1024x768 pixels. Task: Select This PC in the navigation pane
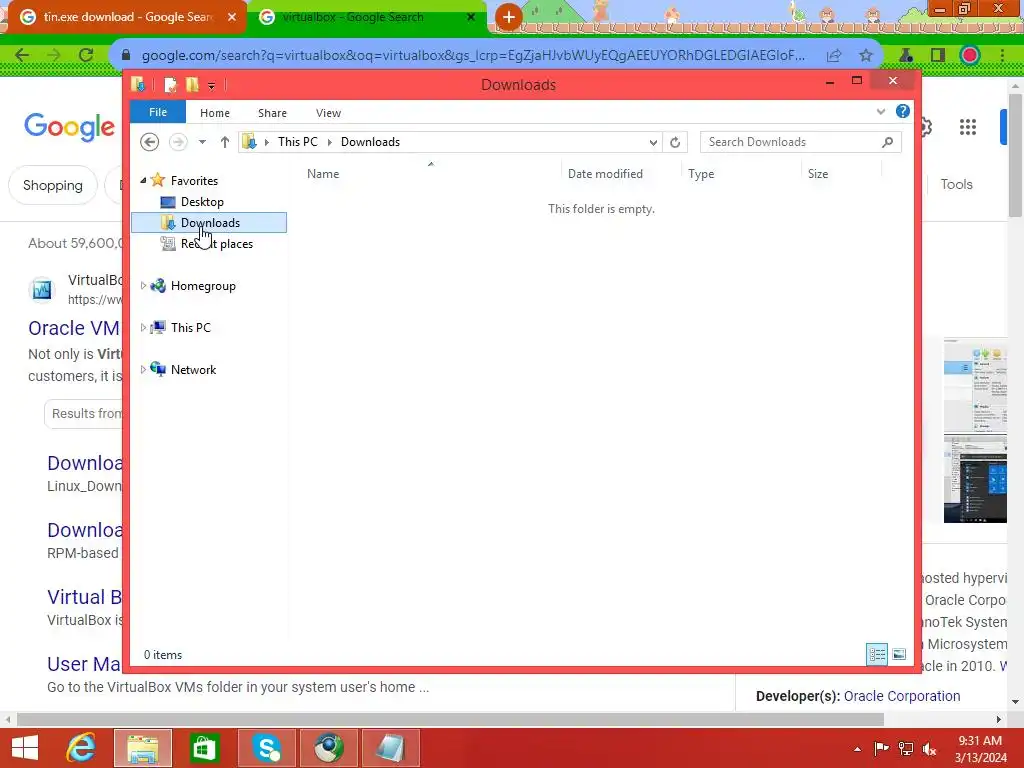pos(190,328)
